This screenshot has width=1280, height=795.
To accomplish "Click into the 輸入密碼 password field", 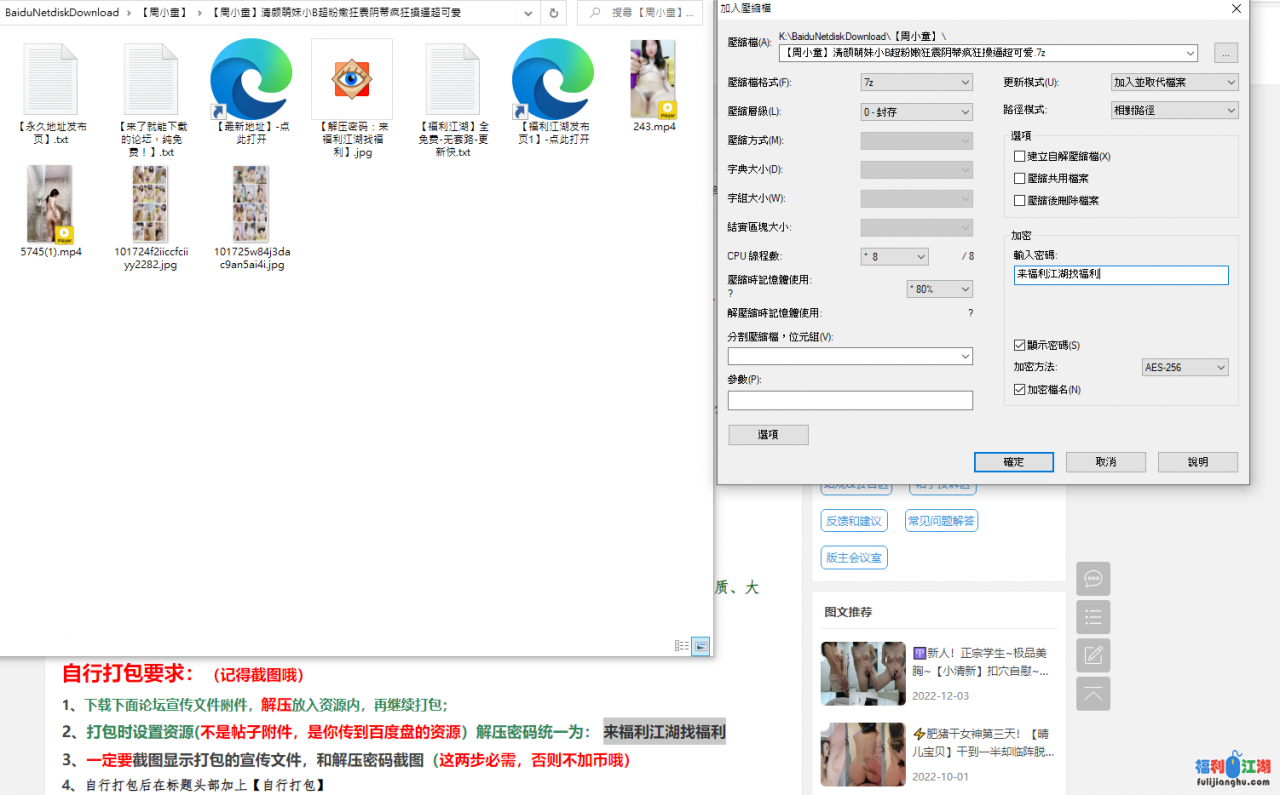I will 1120,275.
